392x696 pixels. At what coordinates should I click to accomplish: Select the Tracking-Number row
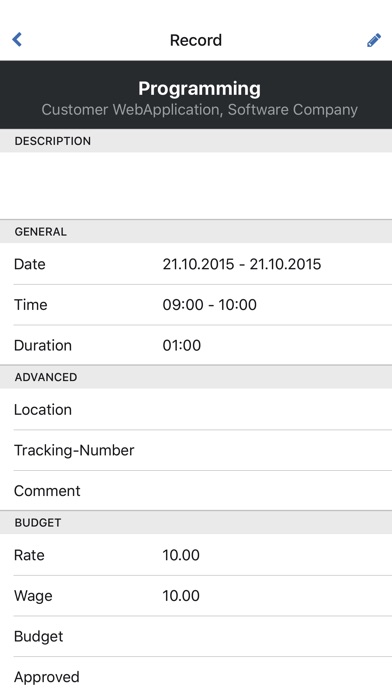[x=196, y=450]
